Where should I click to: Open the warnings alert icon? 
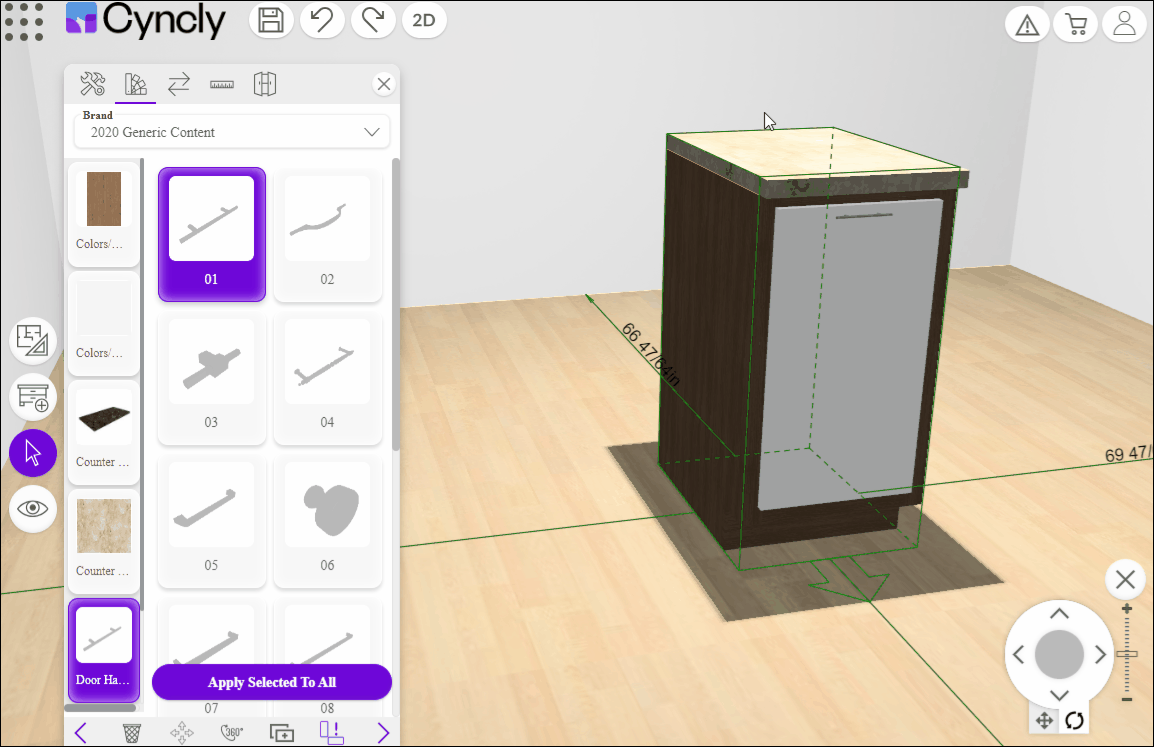(x=1027, y=24)
